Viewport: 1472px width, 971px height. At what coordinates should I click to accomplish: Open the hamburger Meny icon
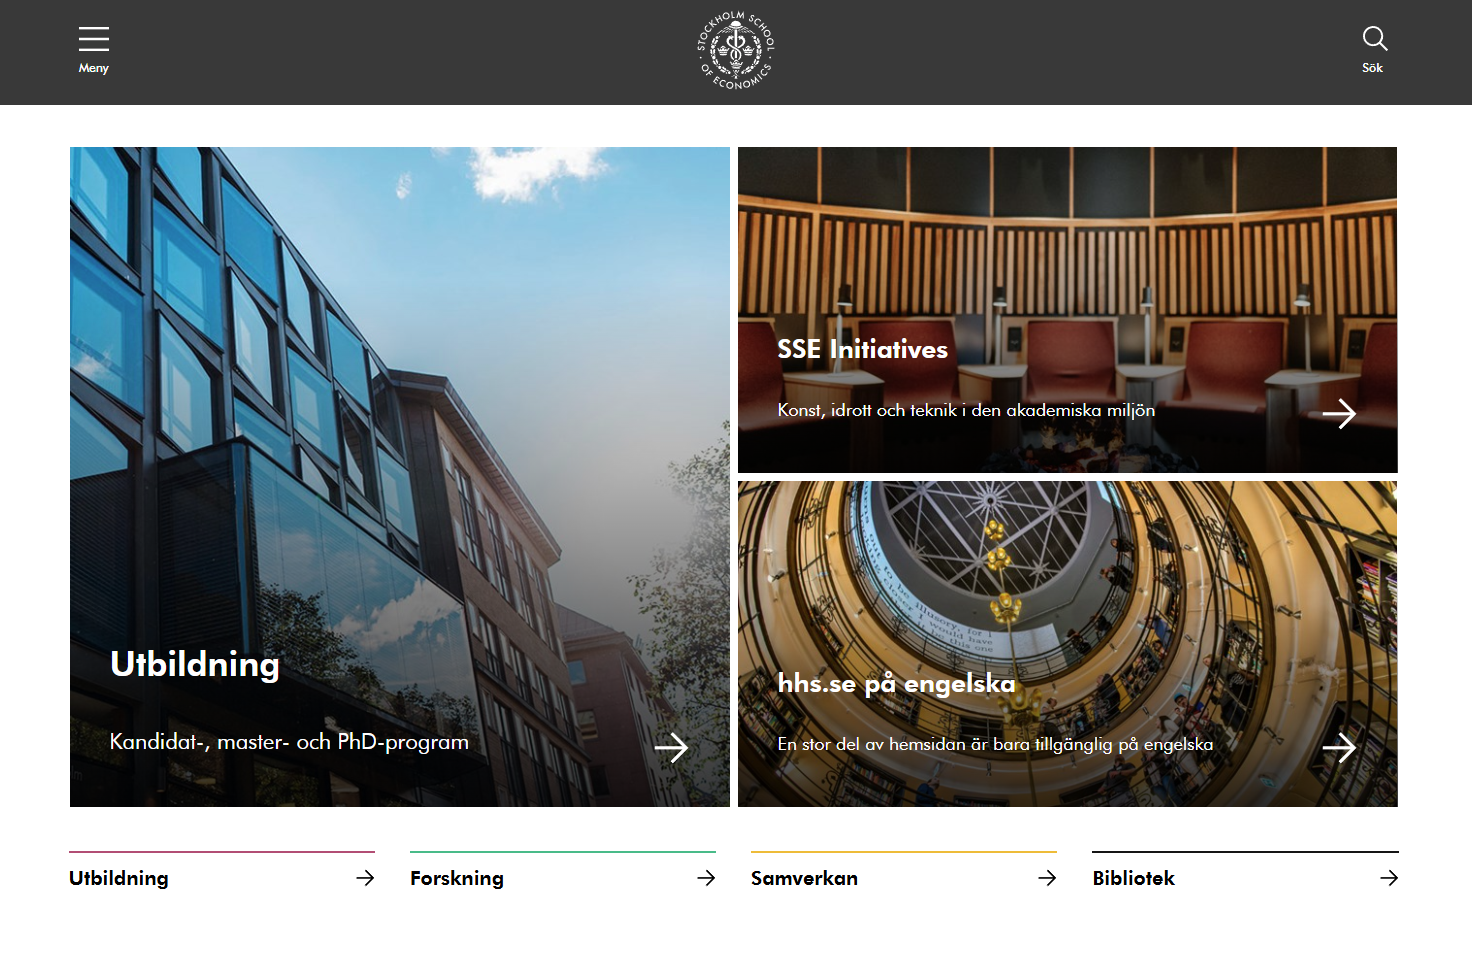click(94, 39)
